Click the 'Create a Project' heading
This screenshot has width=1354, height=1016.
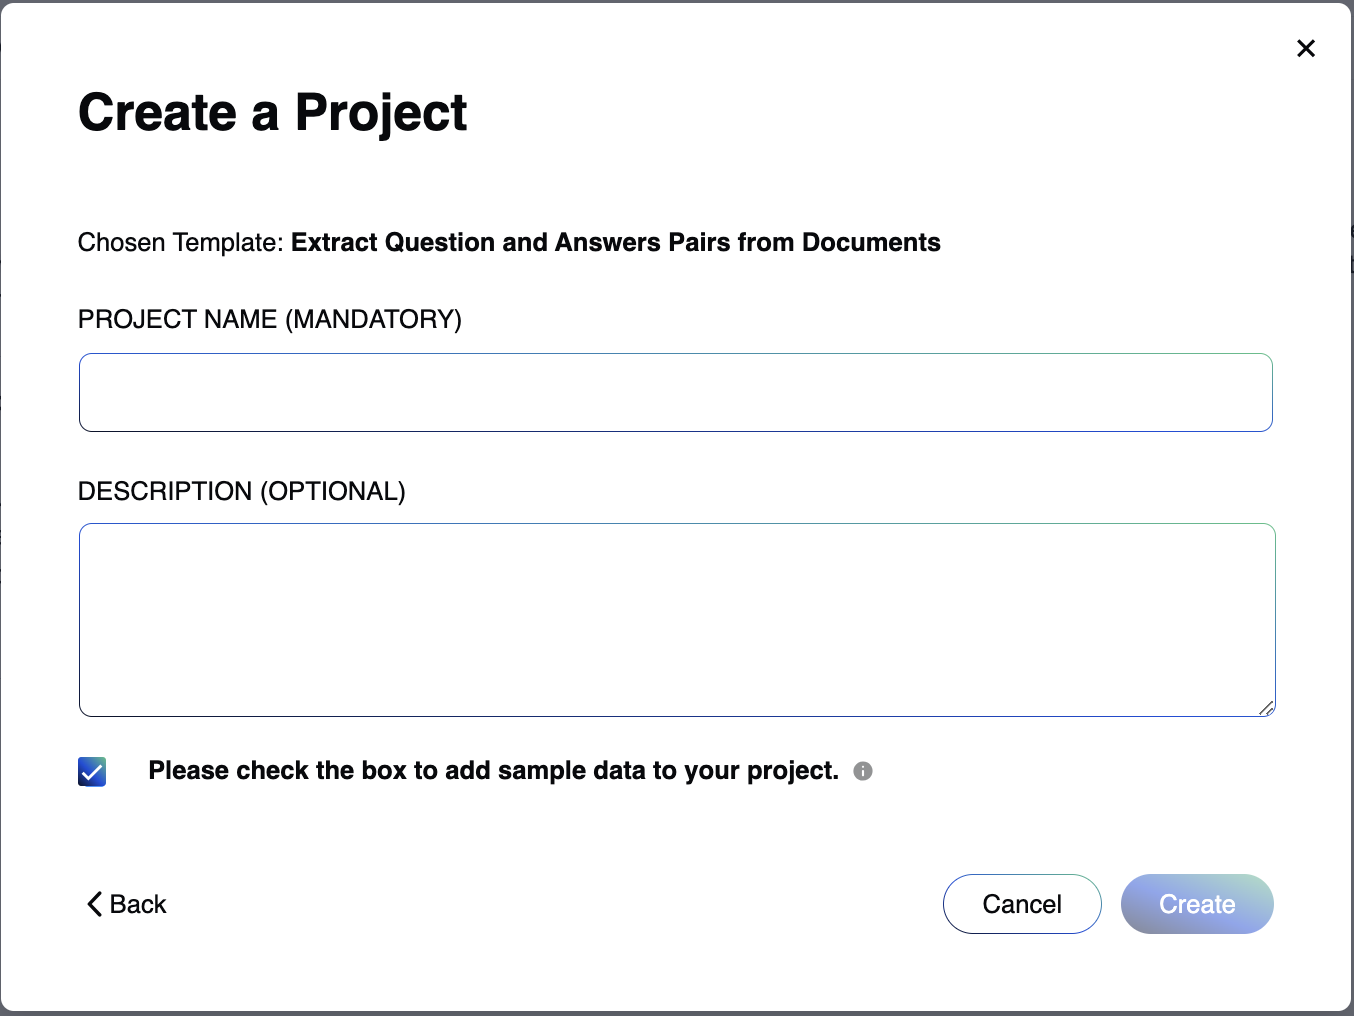pyautogui.click(x=273, y=112)
